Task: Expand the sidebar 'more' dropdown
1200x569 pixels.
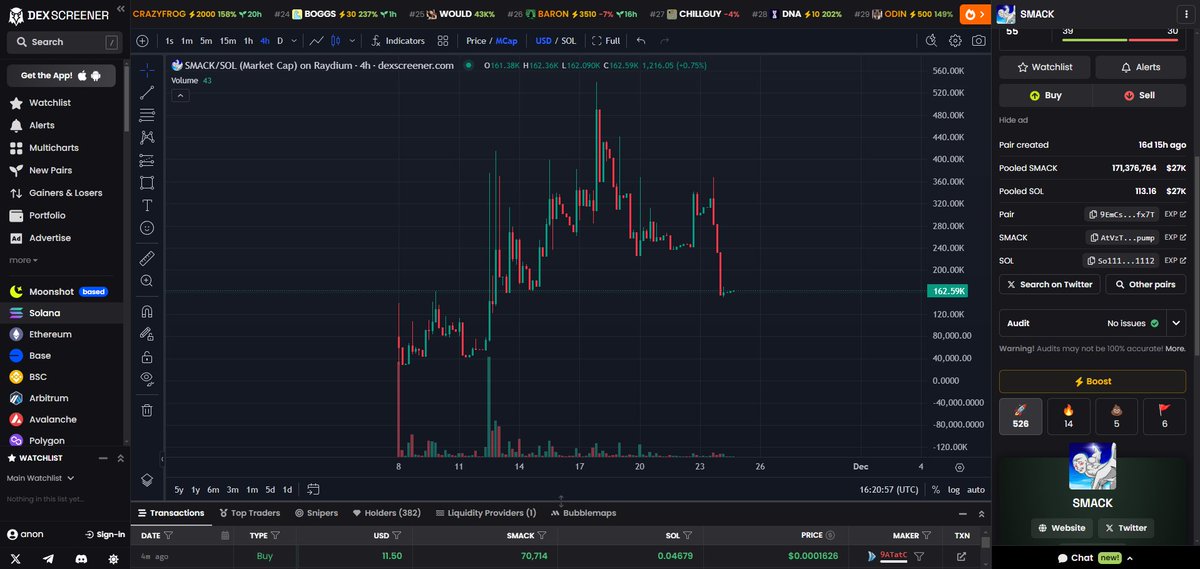Action: tap(24, 260)
